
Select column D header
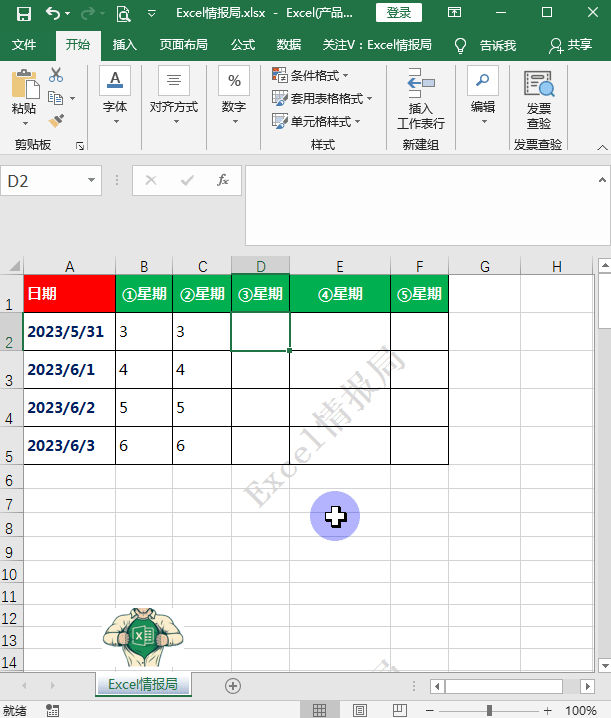(x=261, y=266)
